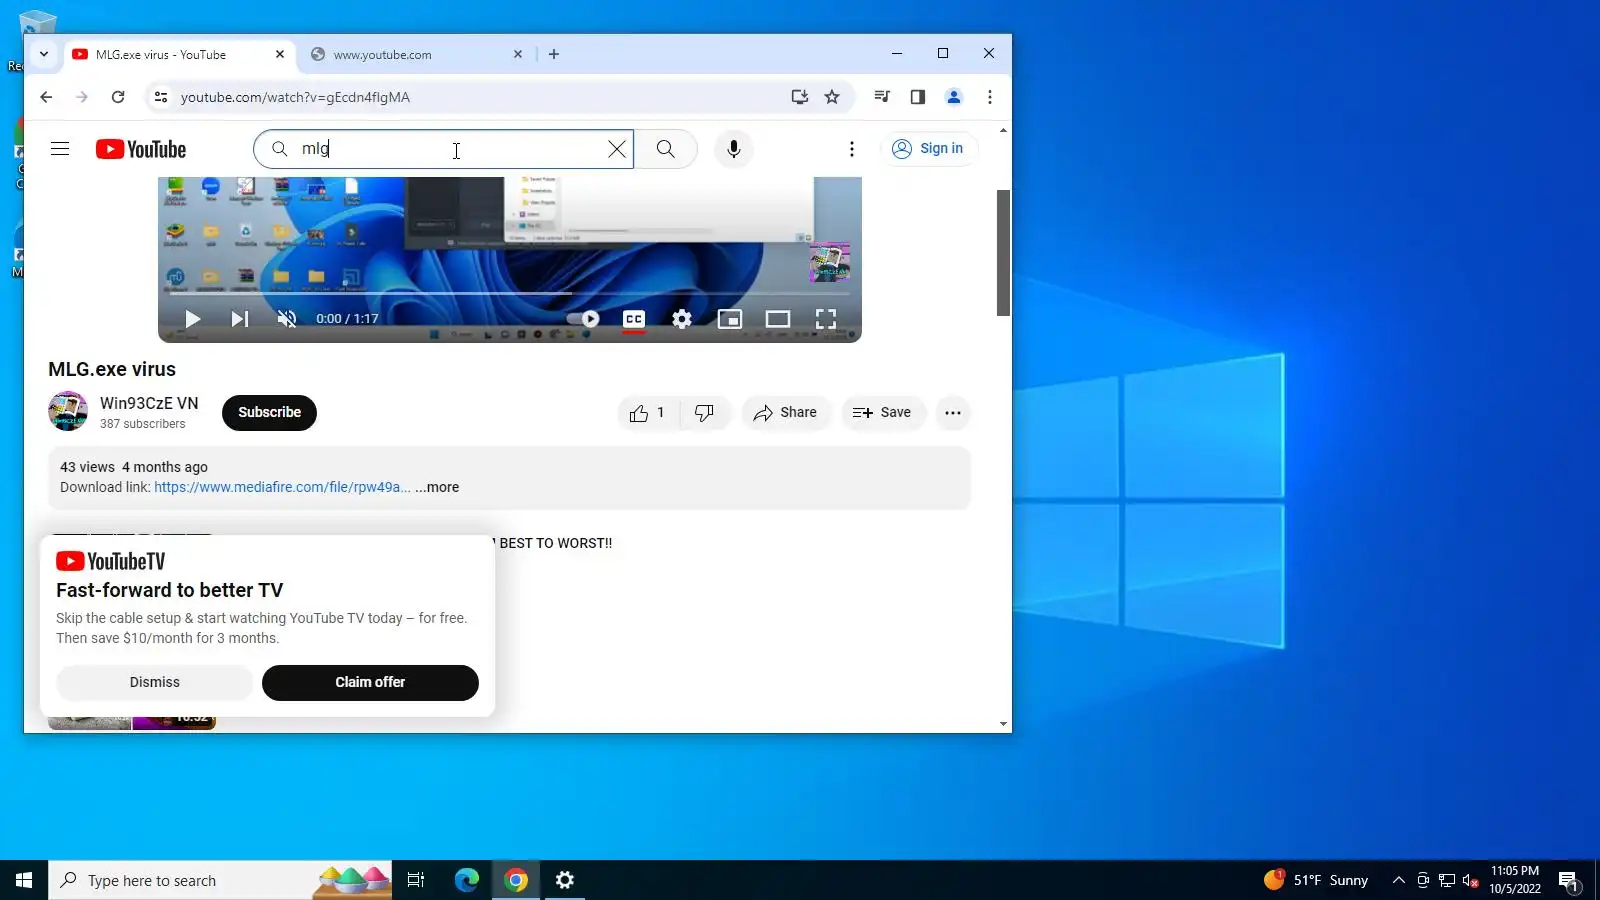
Task: Unmute the video player
Action: click(x=287, y=319)
